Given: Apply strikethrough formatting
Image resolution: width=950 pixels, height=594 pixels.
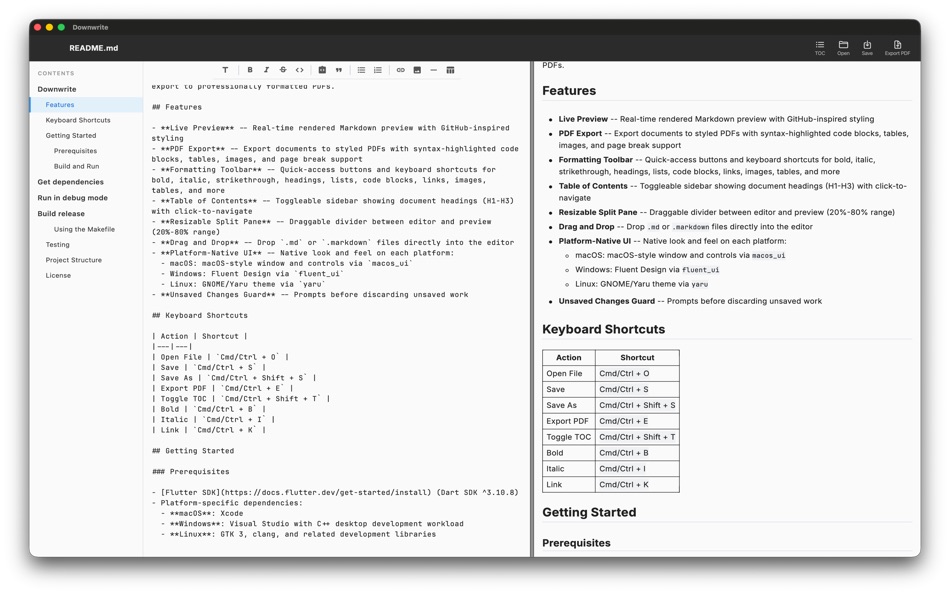Looking at the screenshot, I should click(x=283, y=70).
